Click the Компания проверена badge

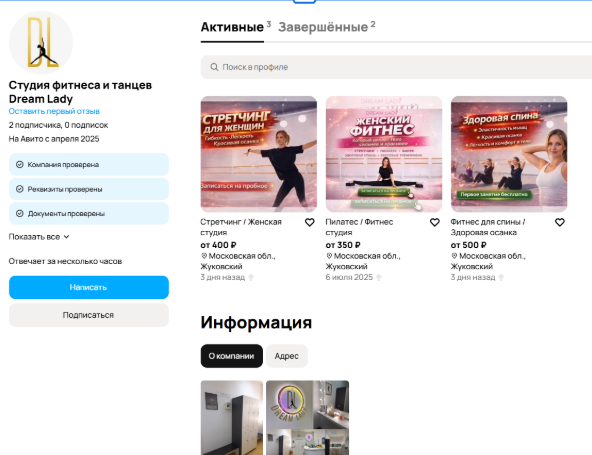89,165
